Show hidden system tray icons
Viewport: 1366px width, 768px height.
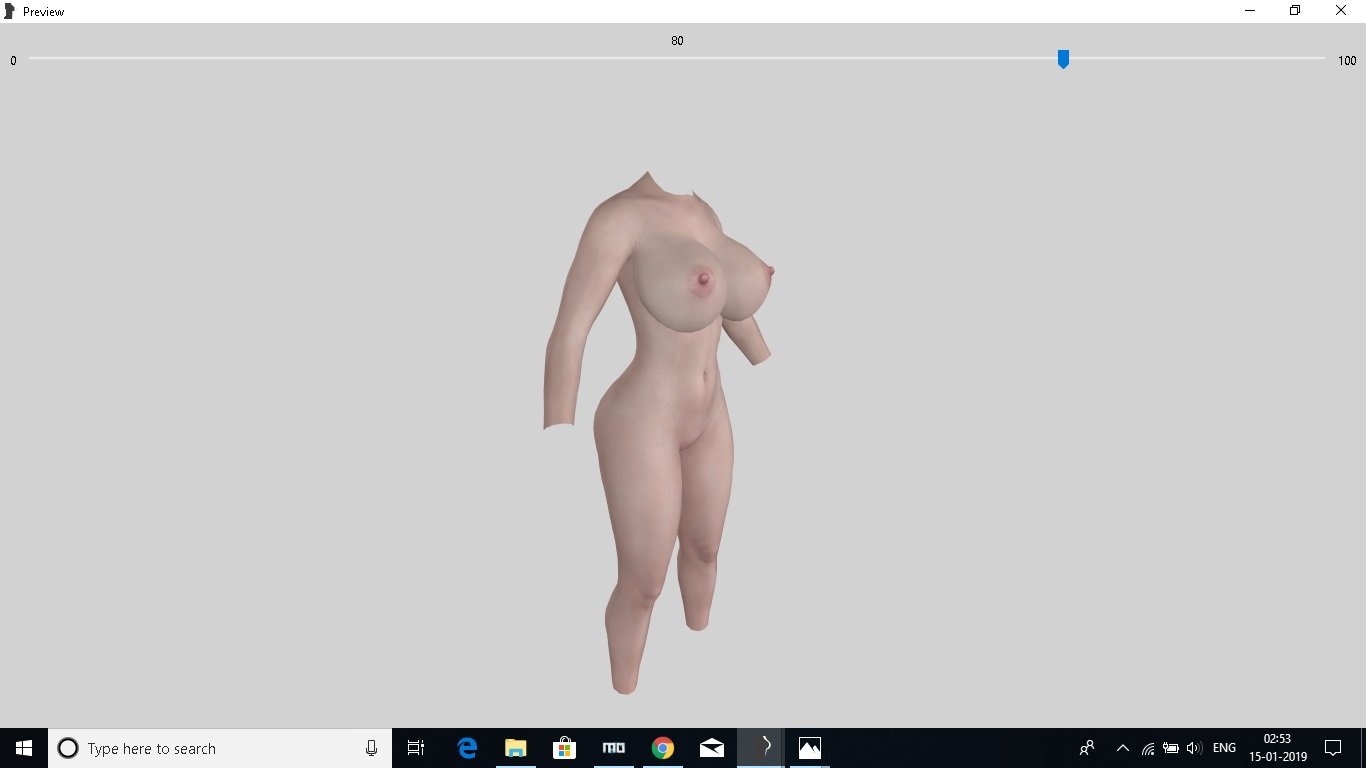tap(1122, 748)
